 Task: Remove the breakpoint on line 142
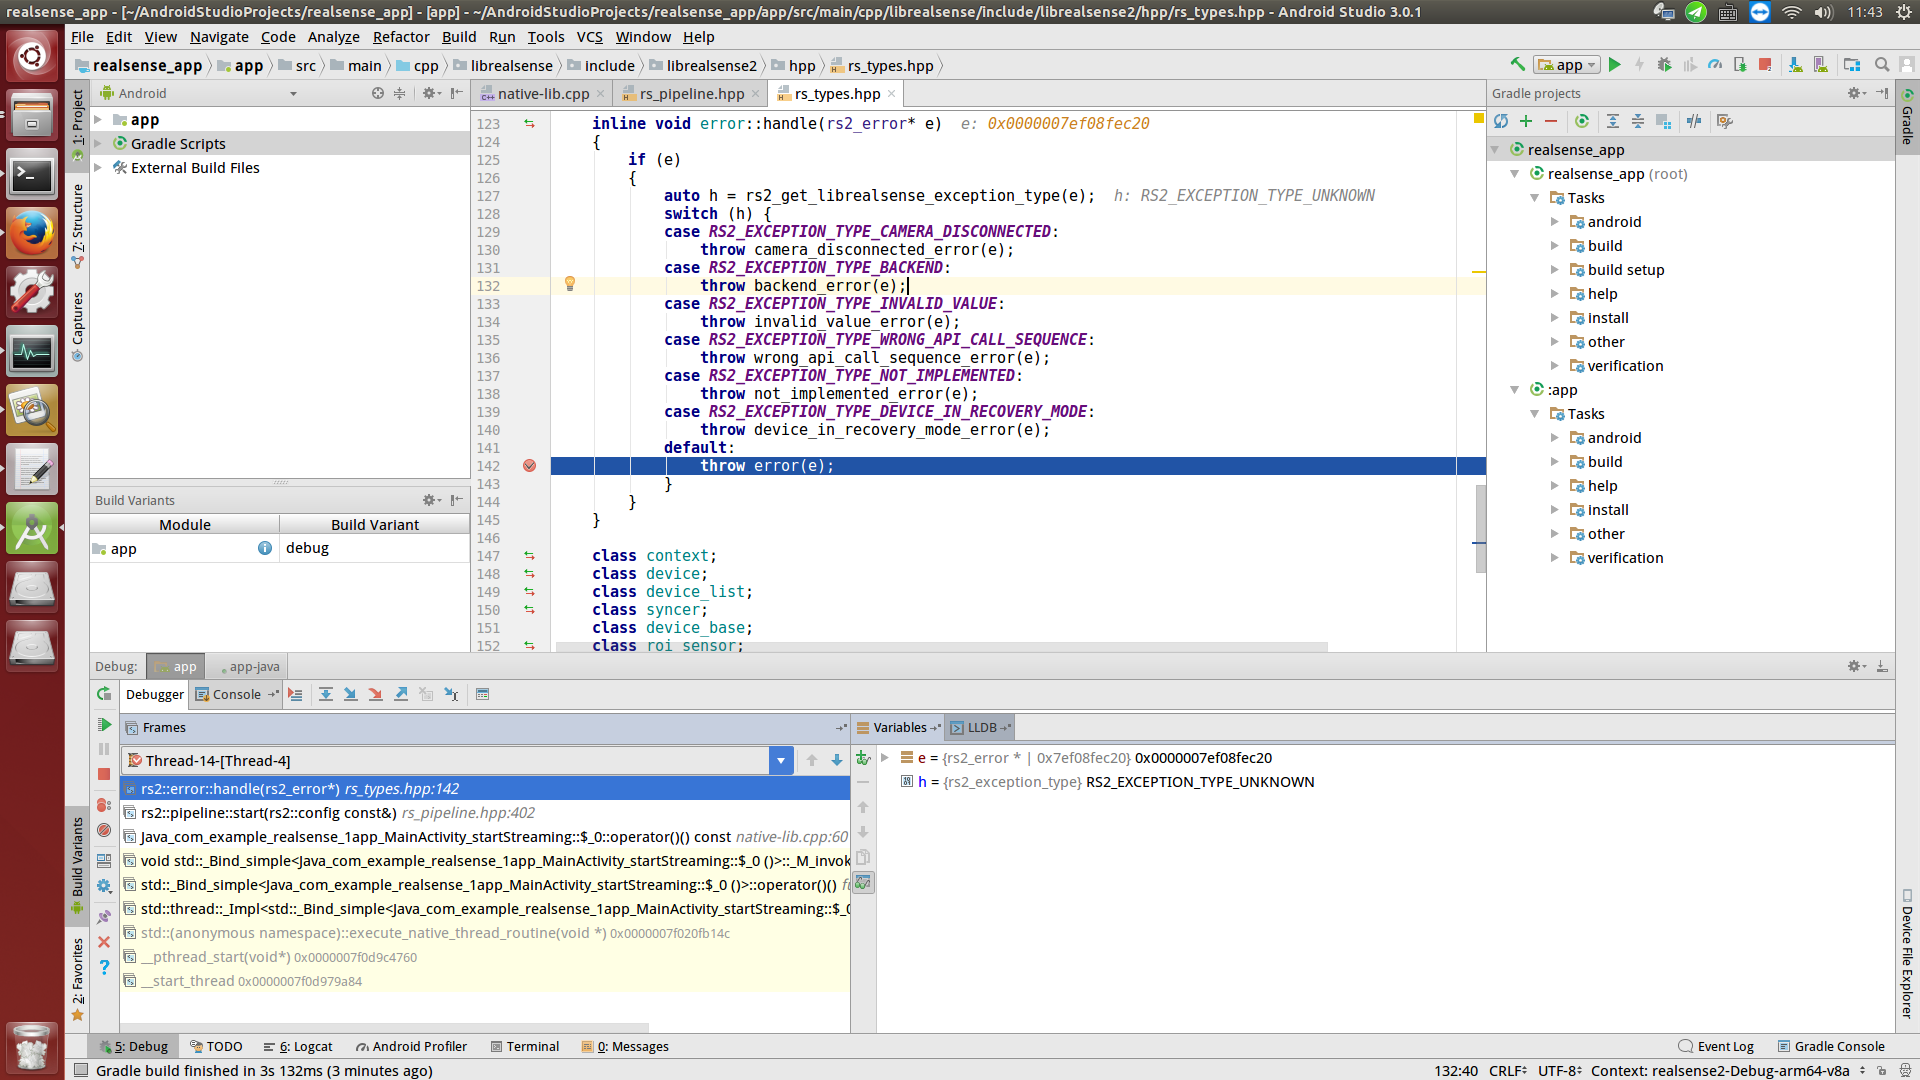click(530, 465)
